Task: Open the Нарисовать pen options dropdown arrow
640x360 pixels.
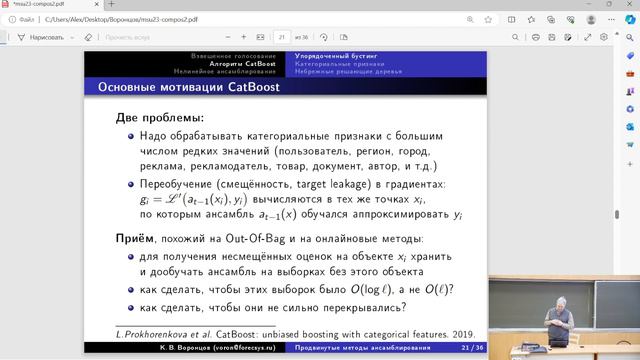Action: 72,37
